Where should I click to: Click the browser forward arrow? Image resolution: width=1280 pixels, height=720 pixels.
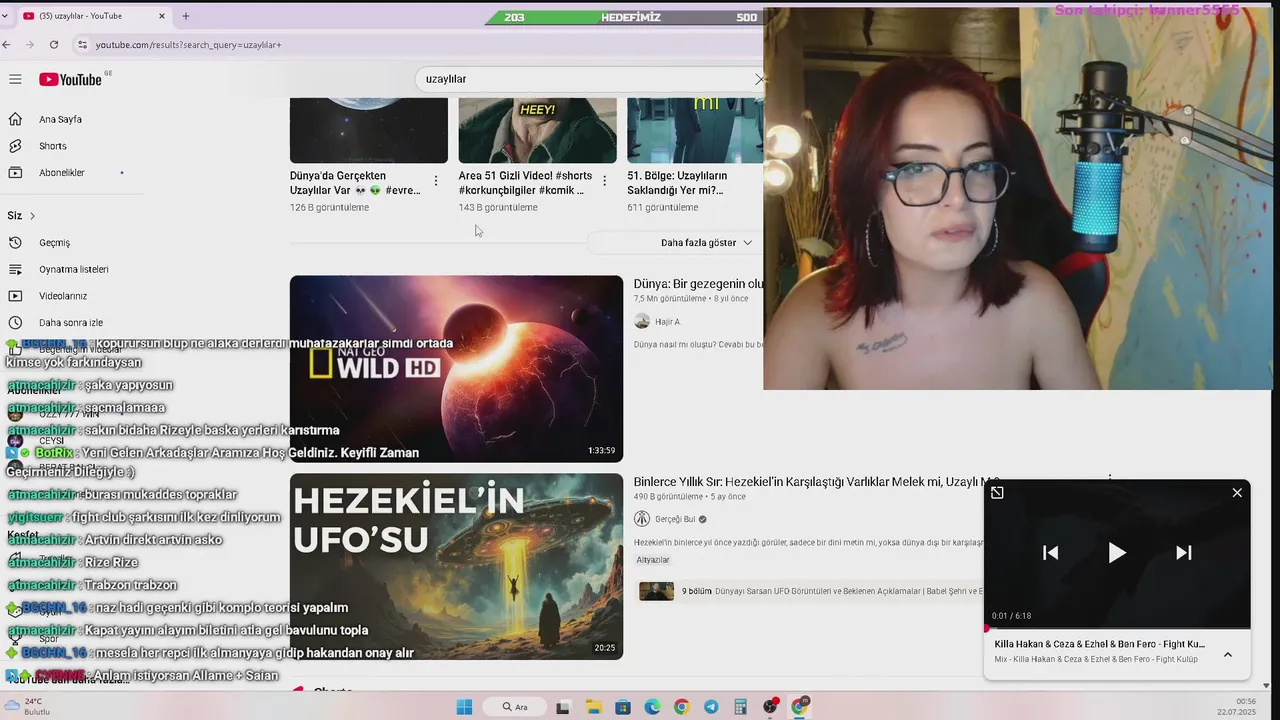(x=30, y=45)
